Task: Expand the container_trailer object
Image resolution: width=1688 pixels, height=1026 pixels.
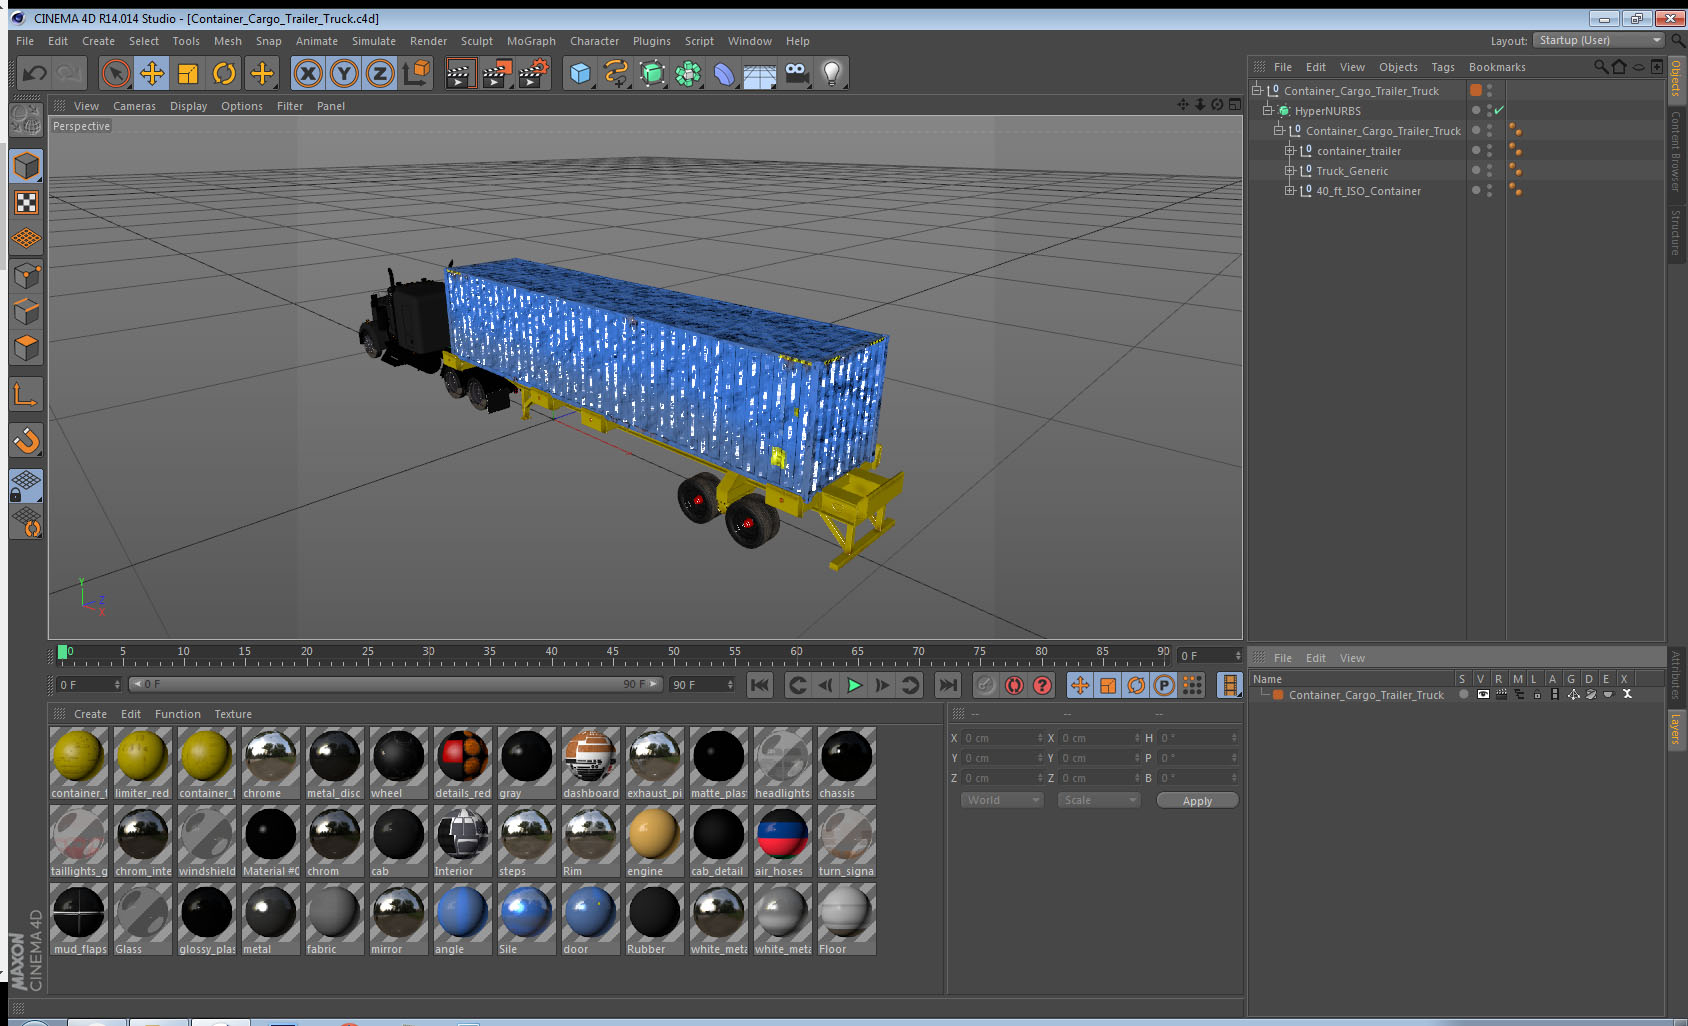Action: tap(1290, 150)
